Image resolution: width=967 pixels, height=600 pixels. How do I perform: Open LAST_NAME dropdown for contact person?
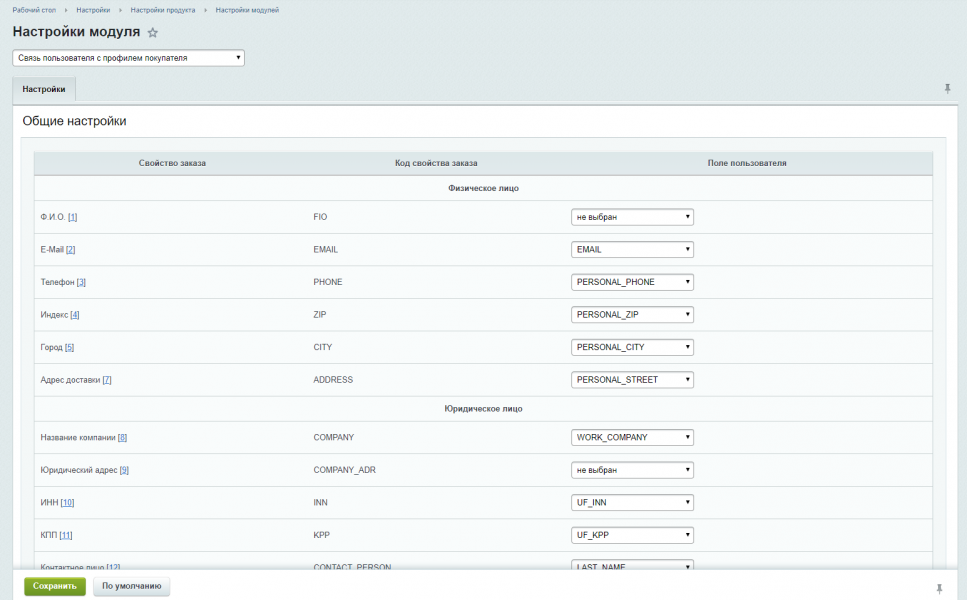click(x=632, y=565)
